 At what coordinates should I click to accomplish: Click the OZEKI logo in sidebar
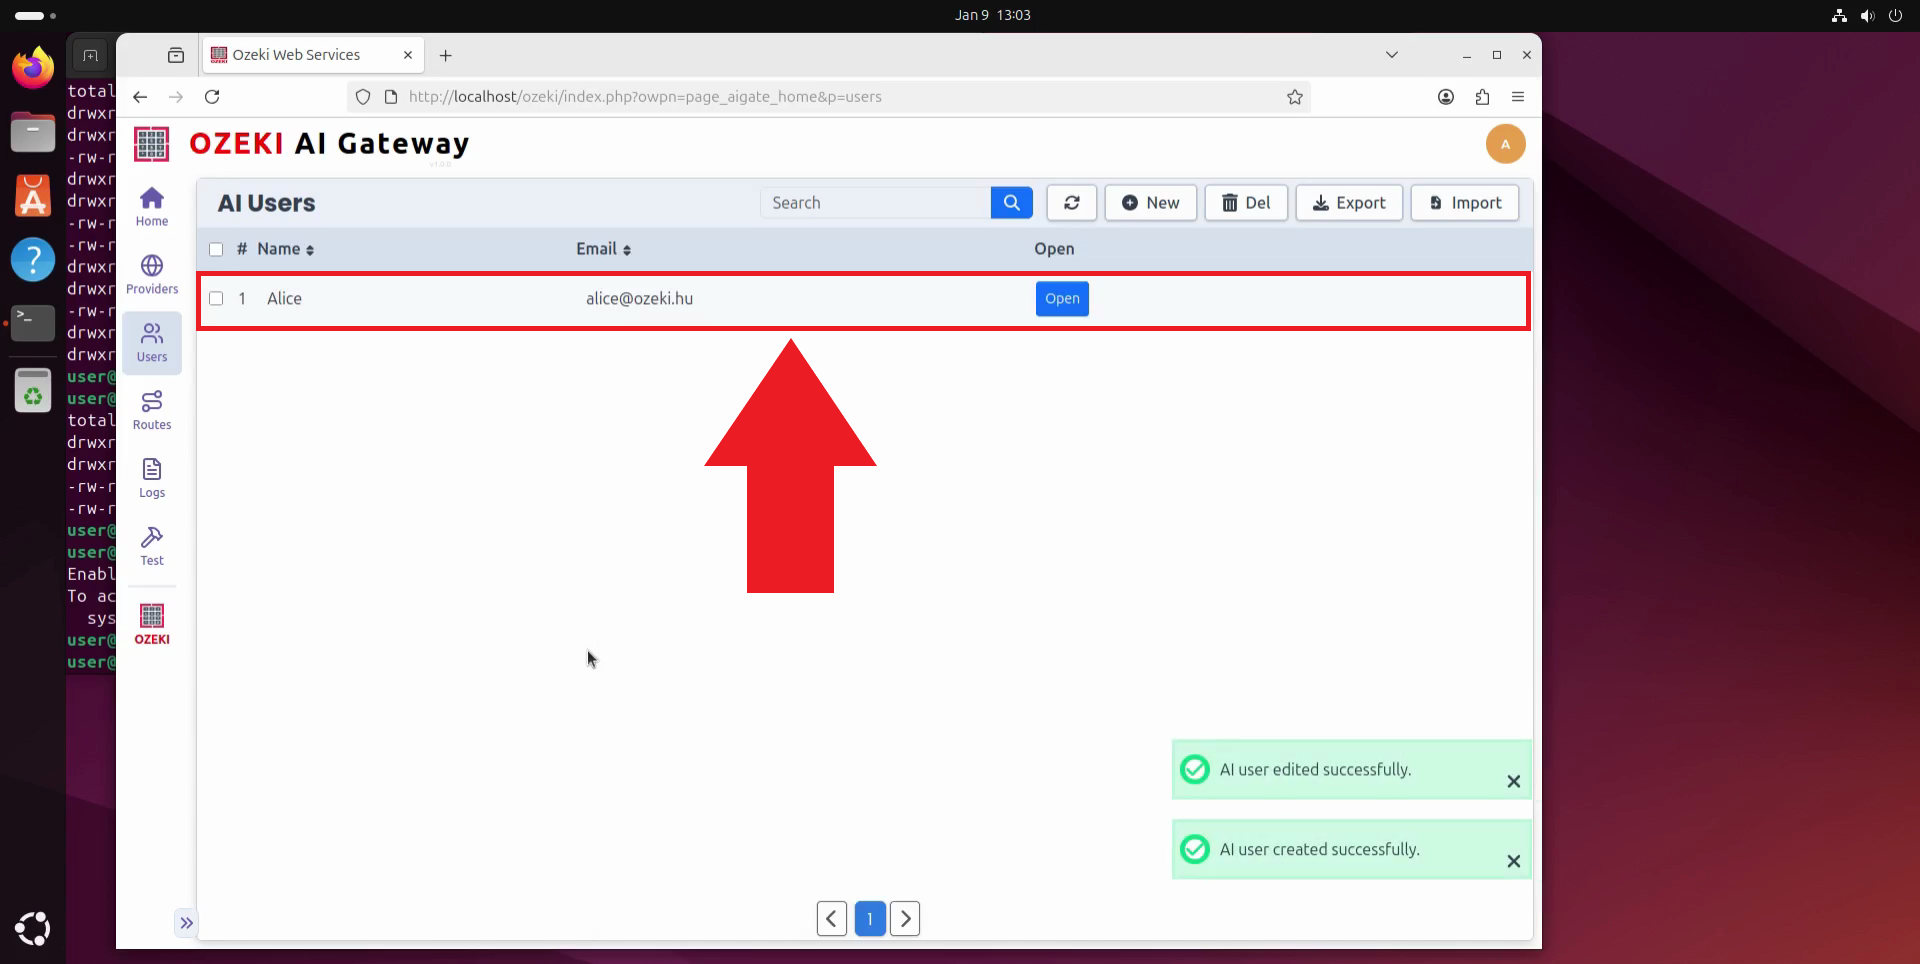(152, 624)
